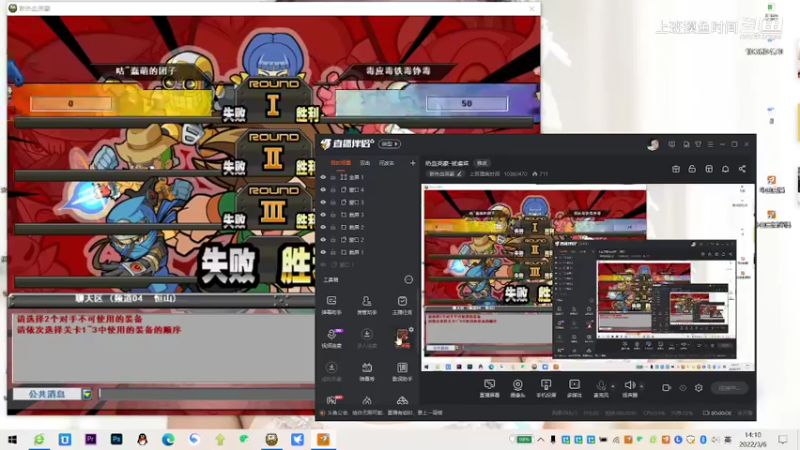Hide the 窗口 2 source via its eye icon
The width and height of the screenshot is (800, 450).
pyautogui.click(x=323, y=239)
